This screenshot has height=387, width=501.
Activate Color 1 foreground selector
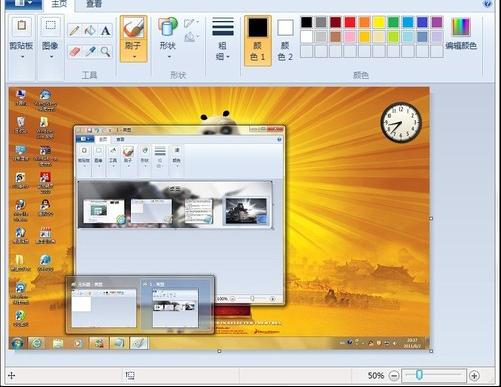pyautogui.click(x=258, y=40)
